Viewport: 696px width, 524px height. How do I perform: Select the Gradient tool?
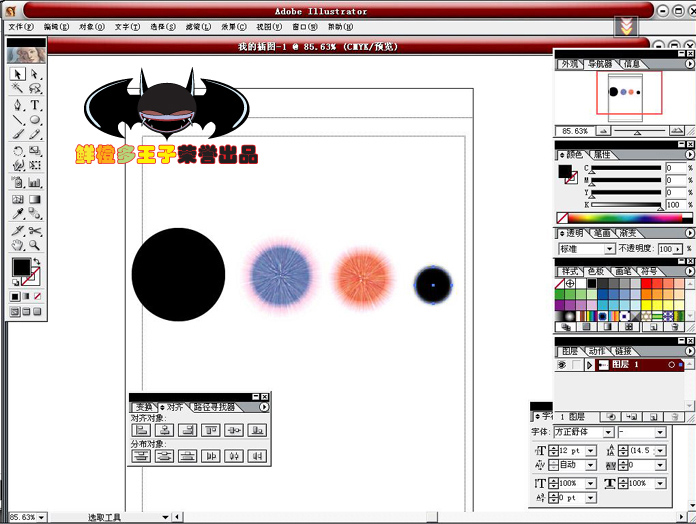point(35,199)
